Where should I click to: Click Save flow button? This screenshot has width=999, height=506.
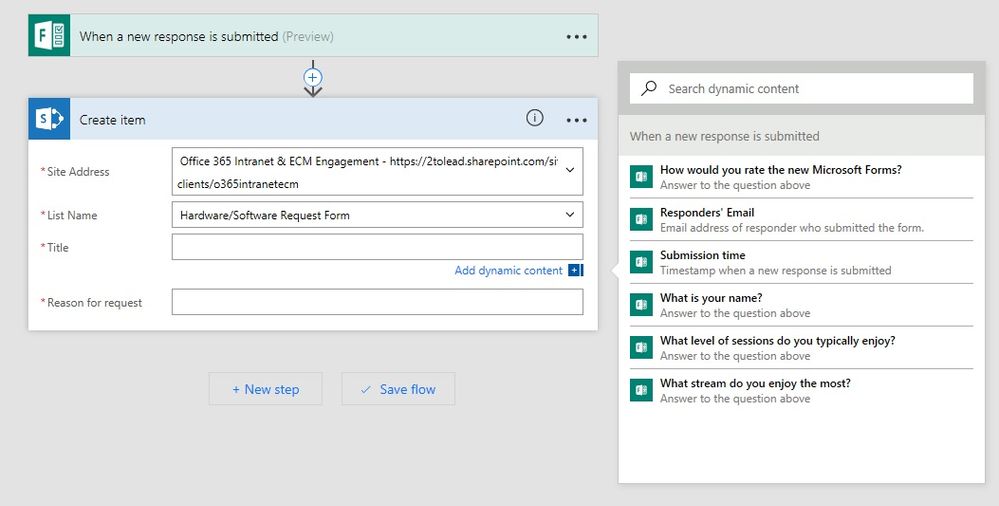pos(398,389)
